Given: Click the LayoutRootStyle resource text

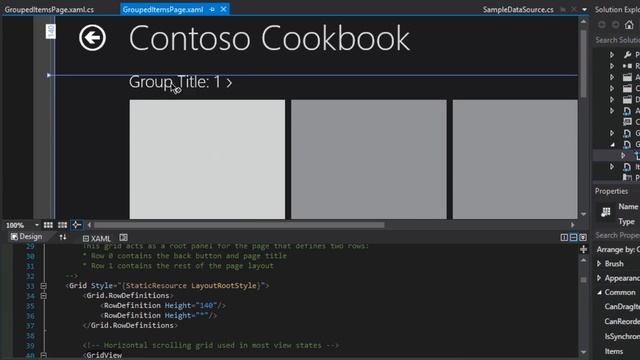Looking at the screenshot, I should click(224, 285).
